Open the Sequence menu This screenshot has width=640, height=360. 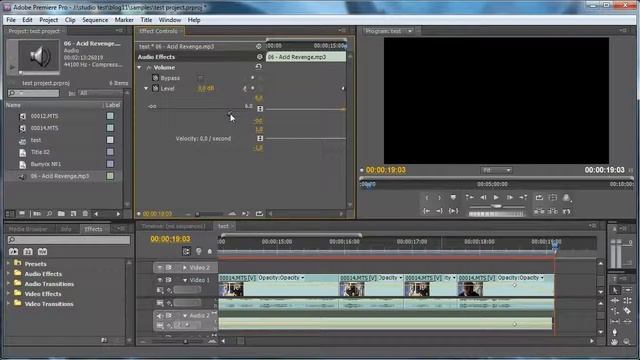95,20
